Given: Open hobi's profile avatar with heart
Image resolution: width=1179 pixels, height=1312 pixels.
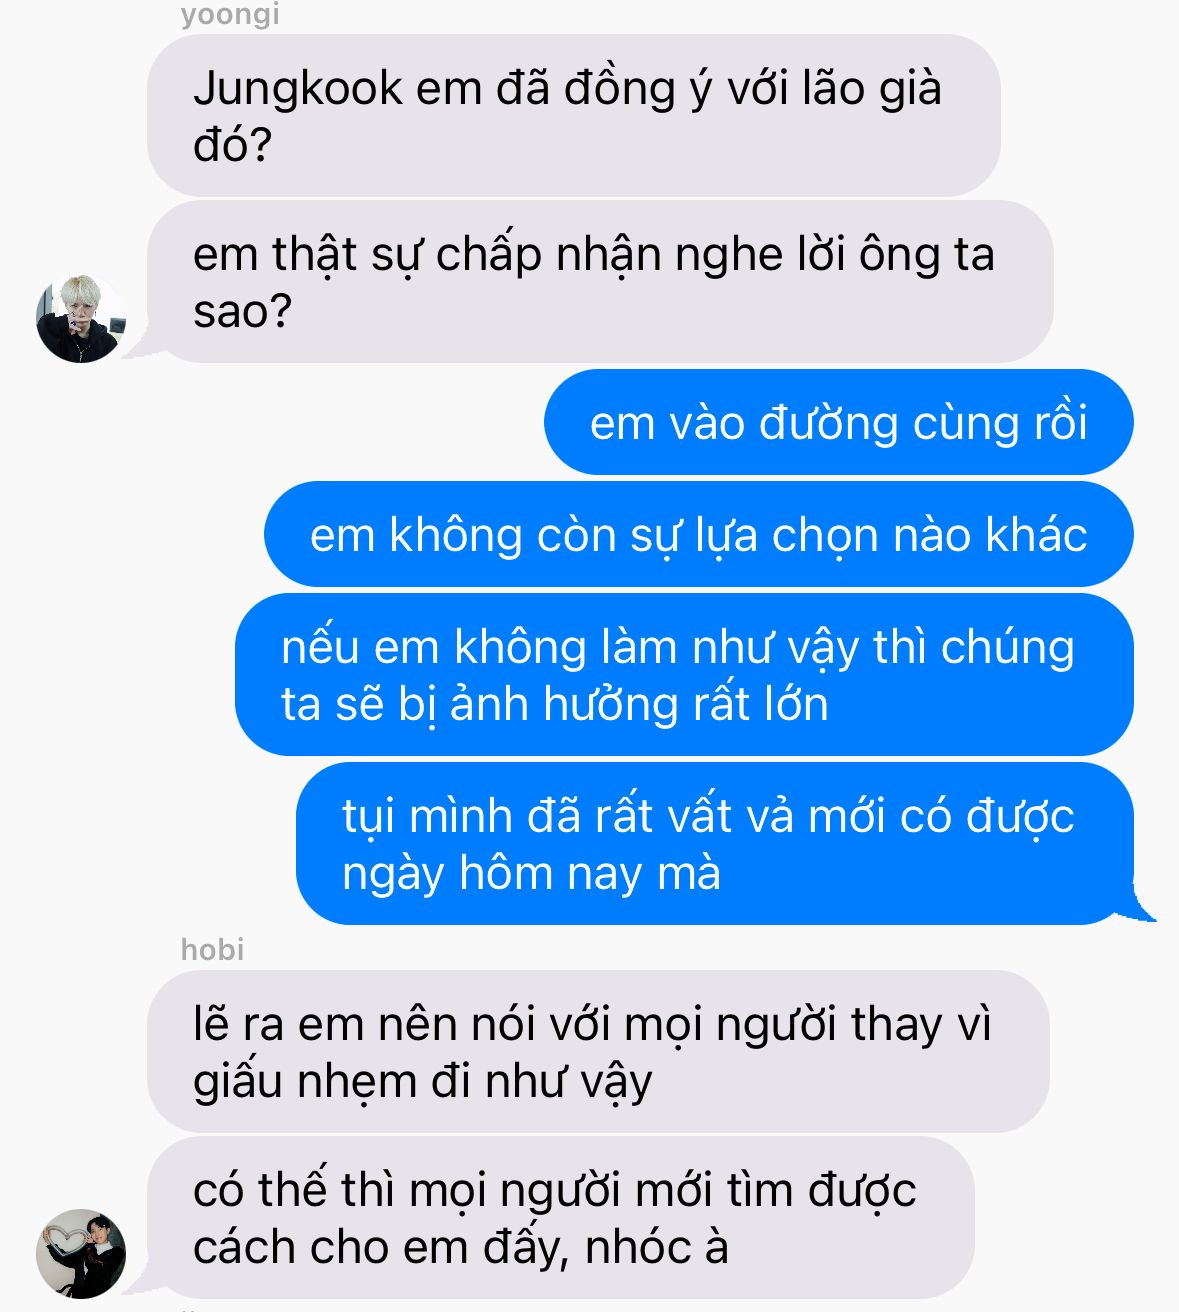Looking at the screenshot, I should [80, 1253].
